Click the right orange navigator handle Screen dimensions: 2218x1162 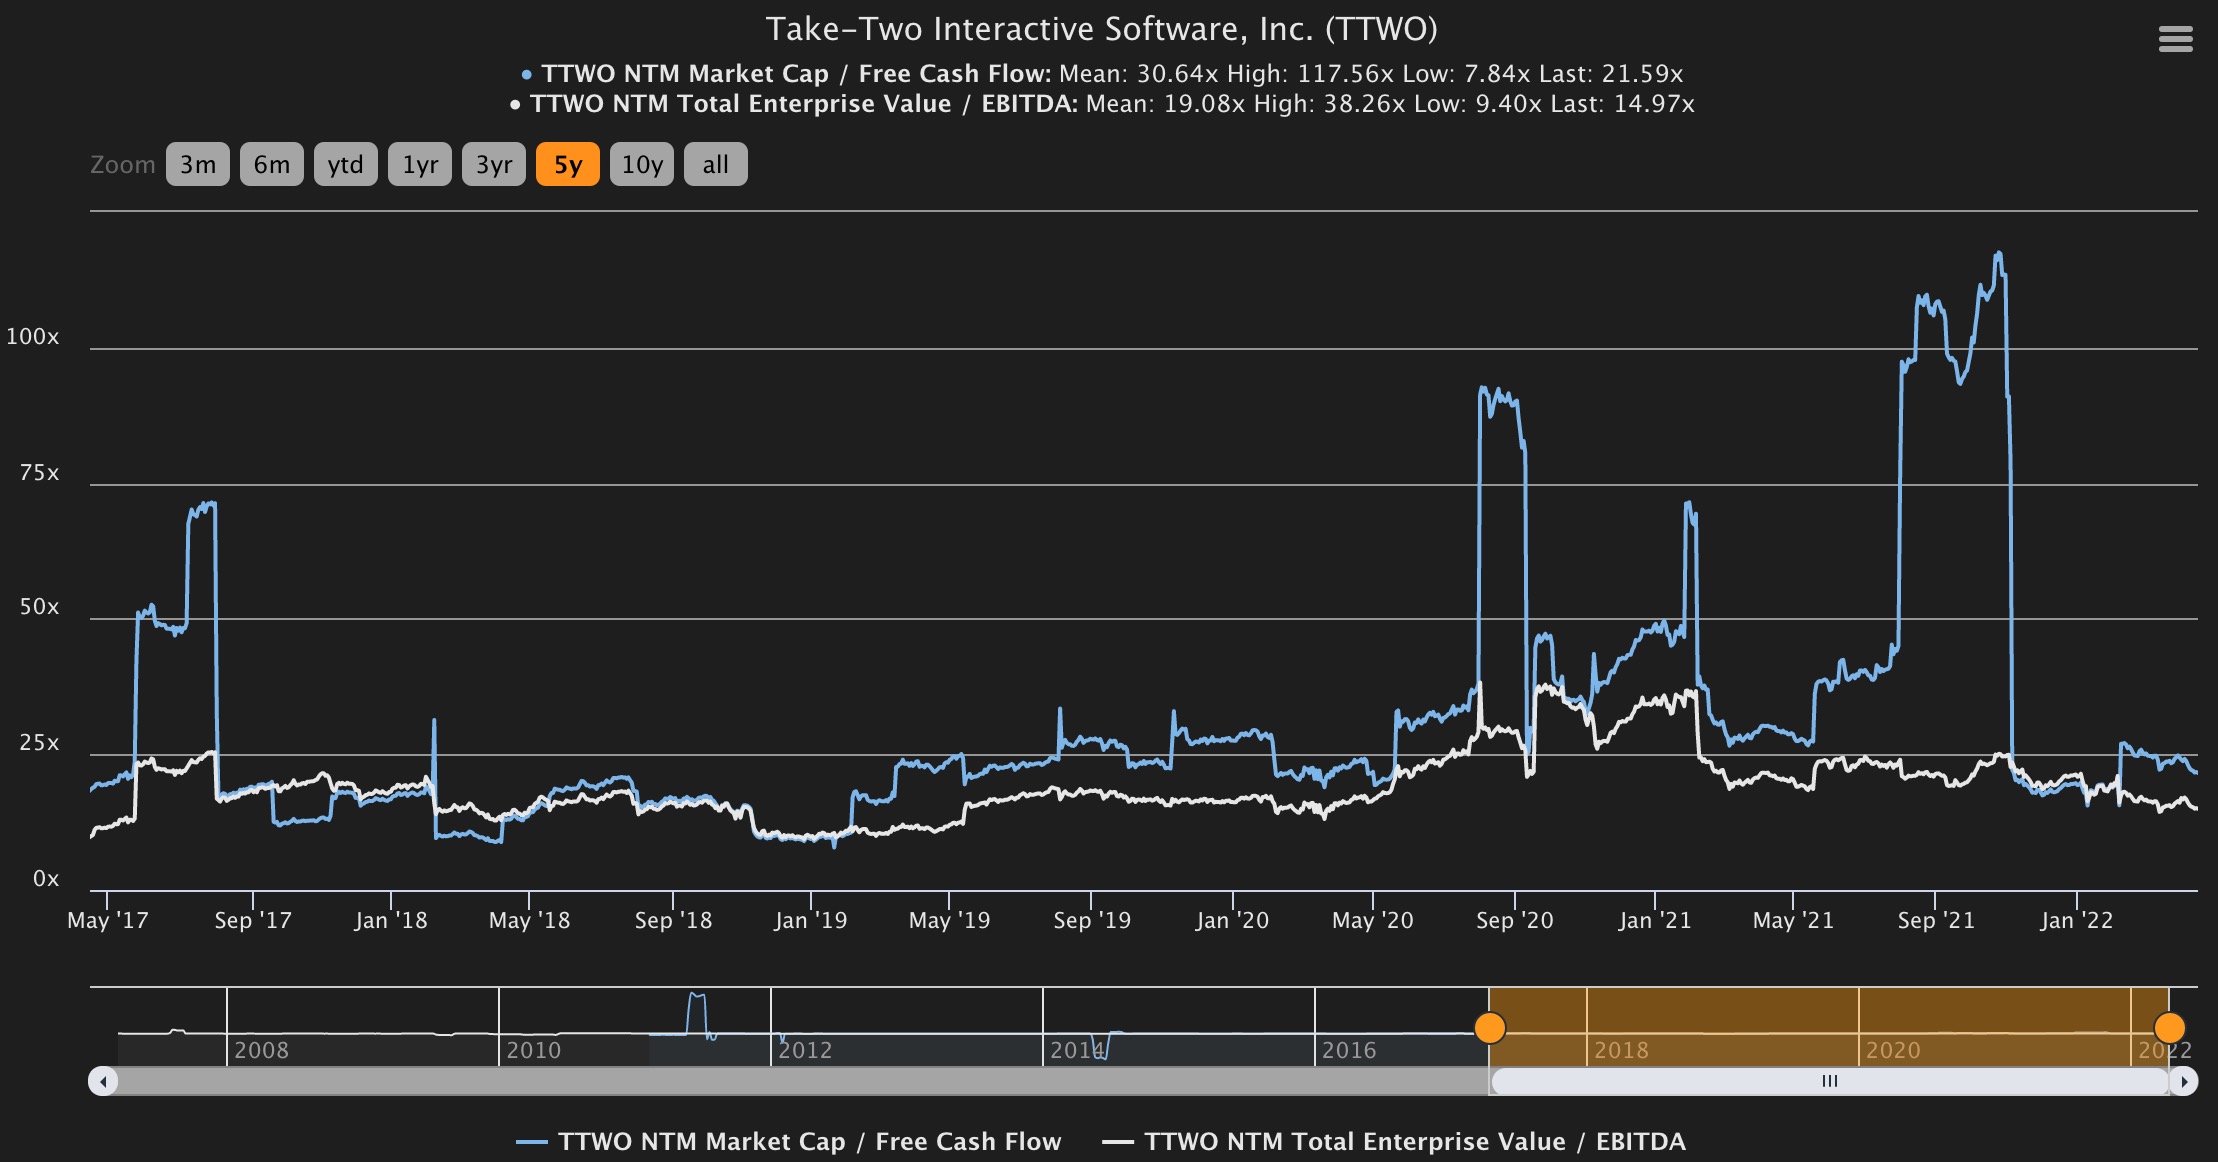2169,1027
